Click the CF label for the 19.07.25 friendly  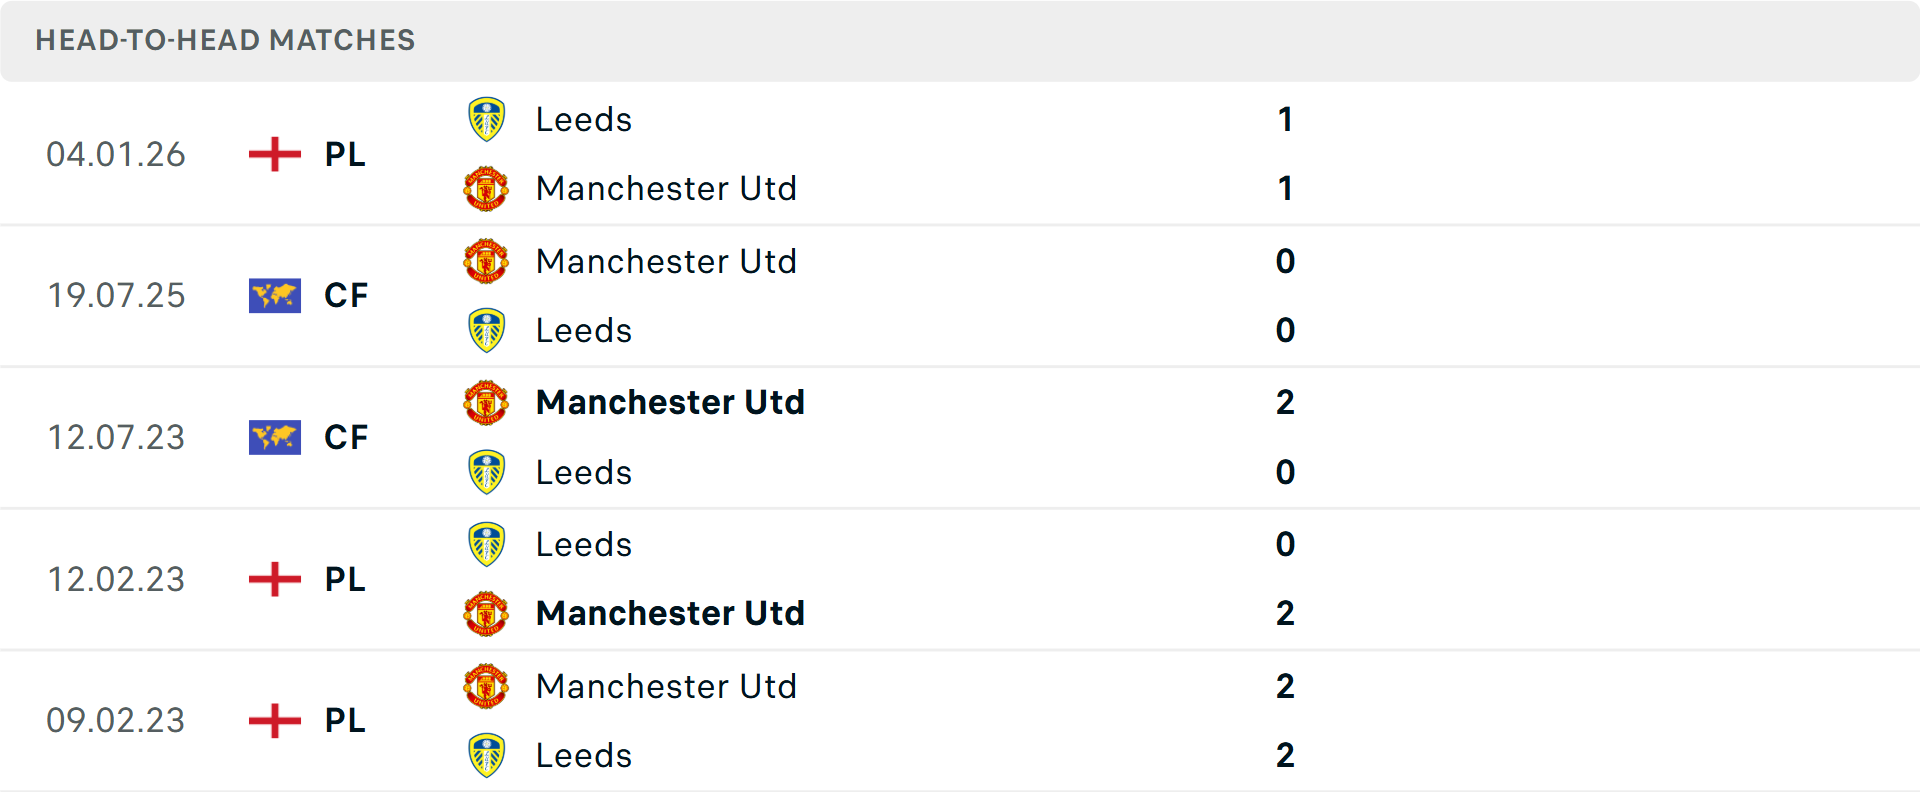[x=344, y=295]
